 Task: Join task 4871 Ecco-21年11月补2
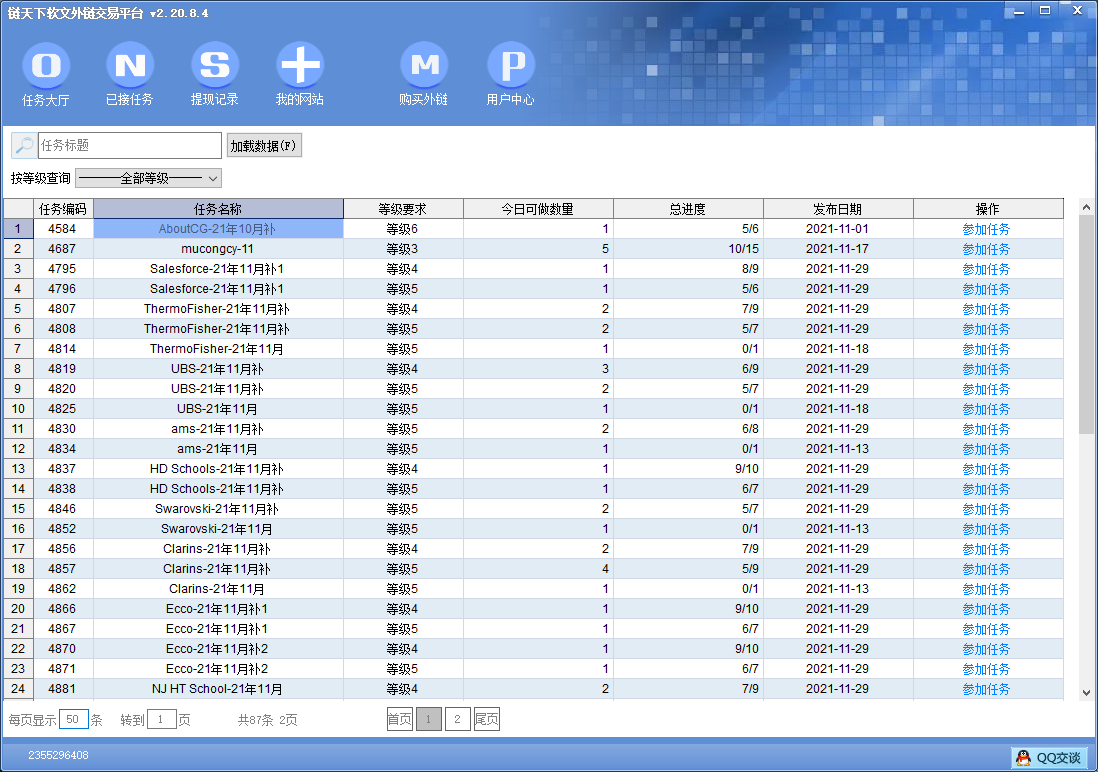[986, 670]
